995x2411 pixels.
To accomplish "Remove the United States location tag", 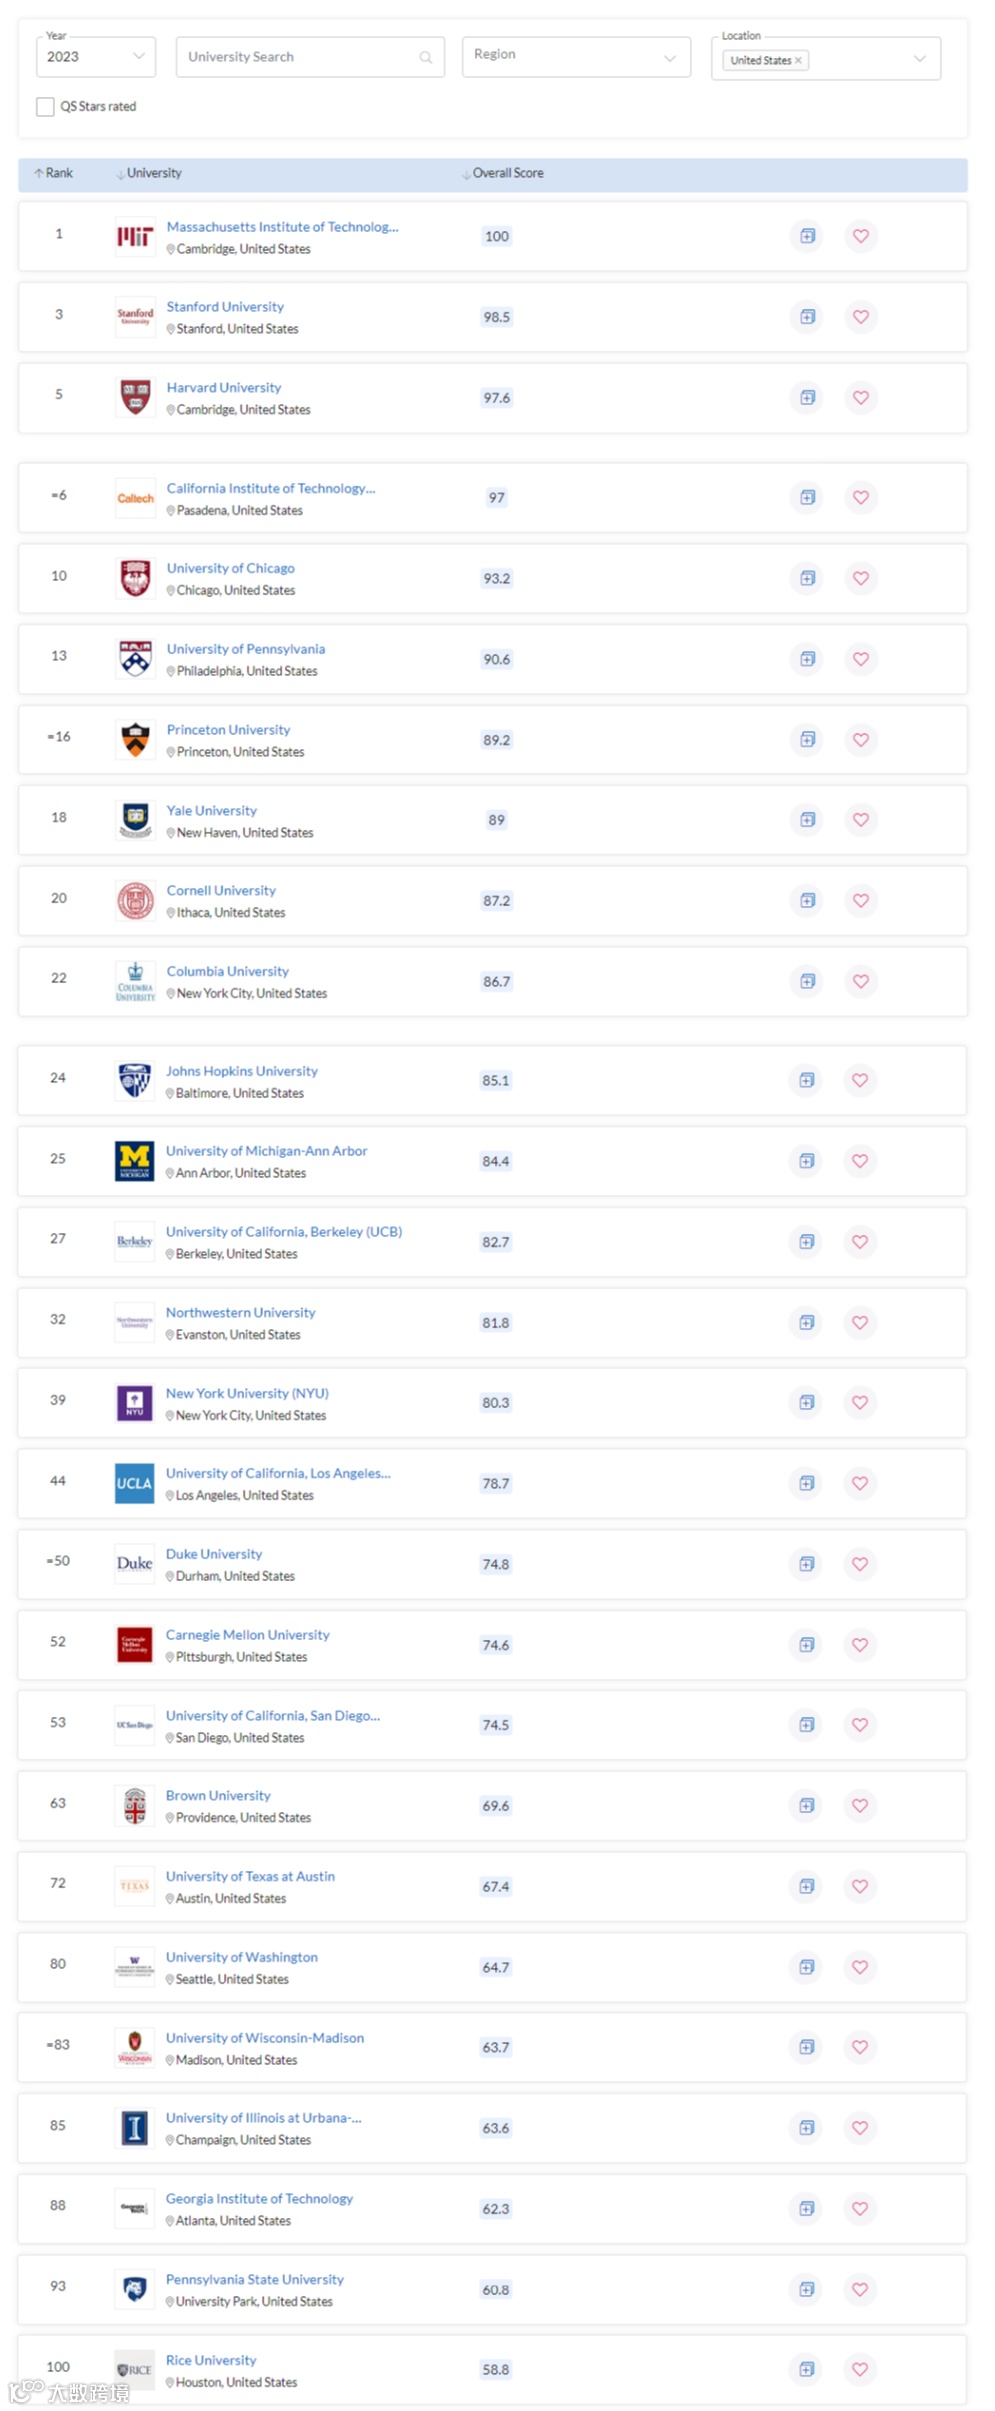I will (x=798, y=61).
